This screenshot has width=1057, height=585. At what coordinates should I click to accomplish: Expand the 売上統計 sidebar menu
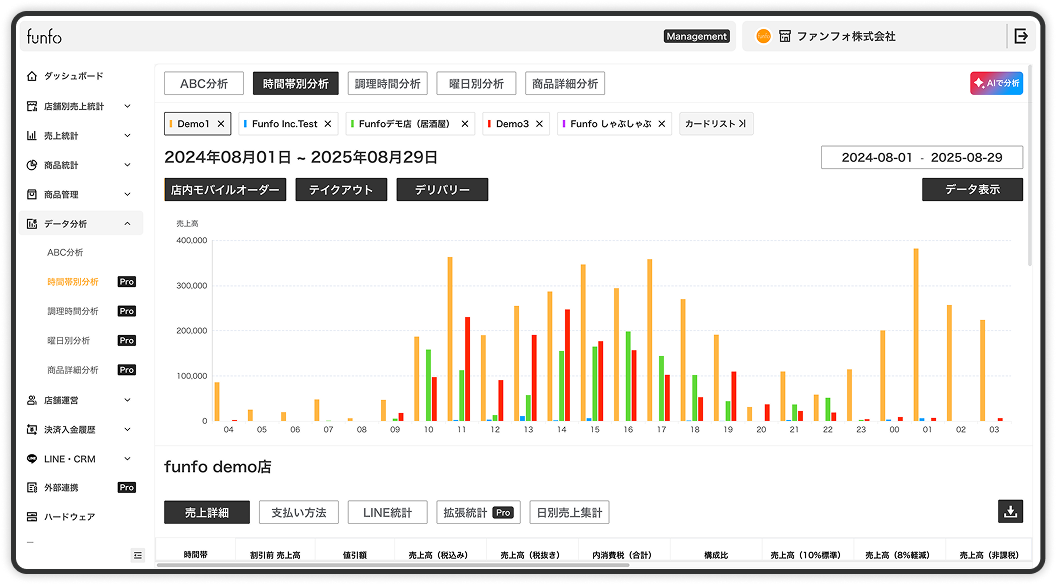coord(127,135)
